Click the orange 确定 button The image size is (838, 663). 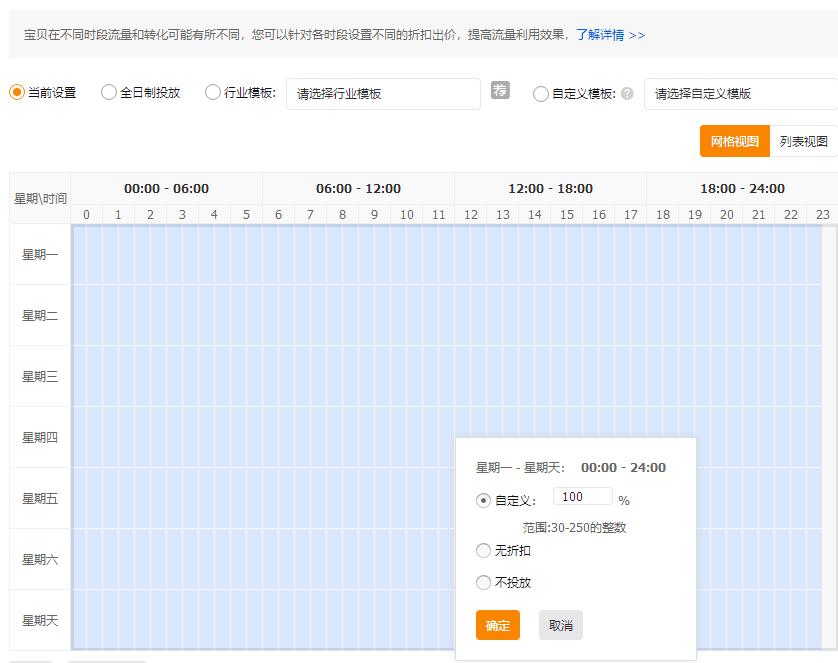(x=498, y=625)
